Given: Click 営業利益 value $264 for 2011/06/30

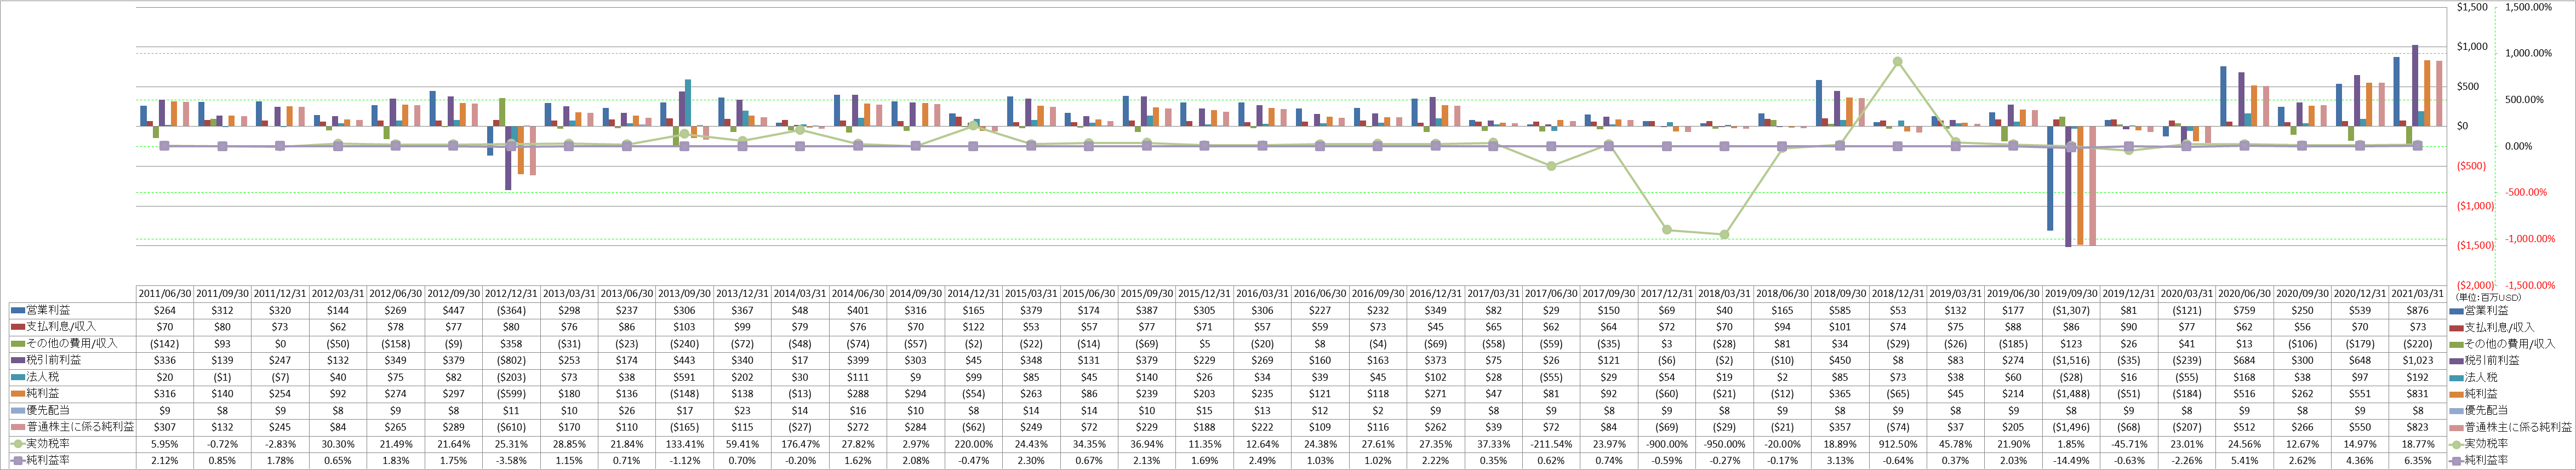Looking at the screenshot, I should click(164, 310).
